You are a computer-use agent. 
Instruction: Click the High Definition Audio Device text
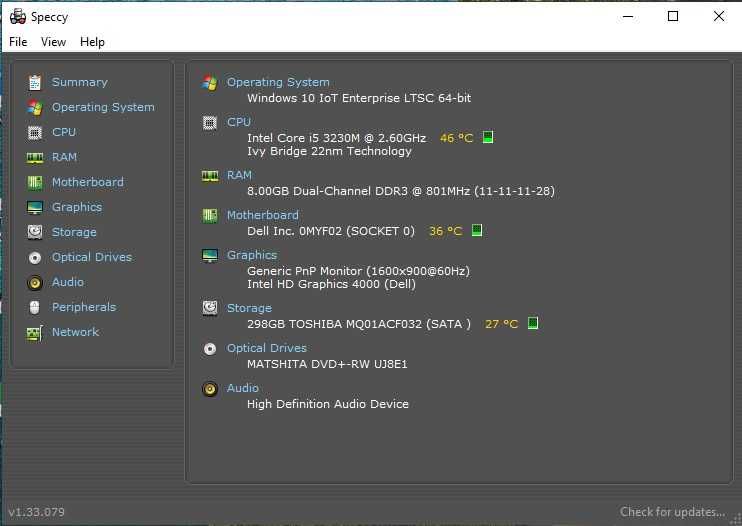(328, 404)
